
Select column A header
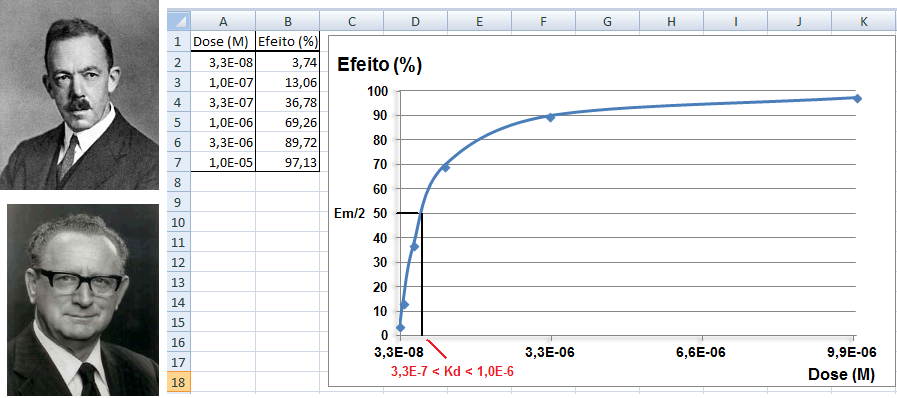pyautogui.click(x=223, y=21)
